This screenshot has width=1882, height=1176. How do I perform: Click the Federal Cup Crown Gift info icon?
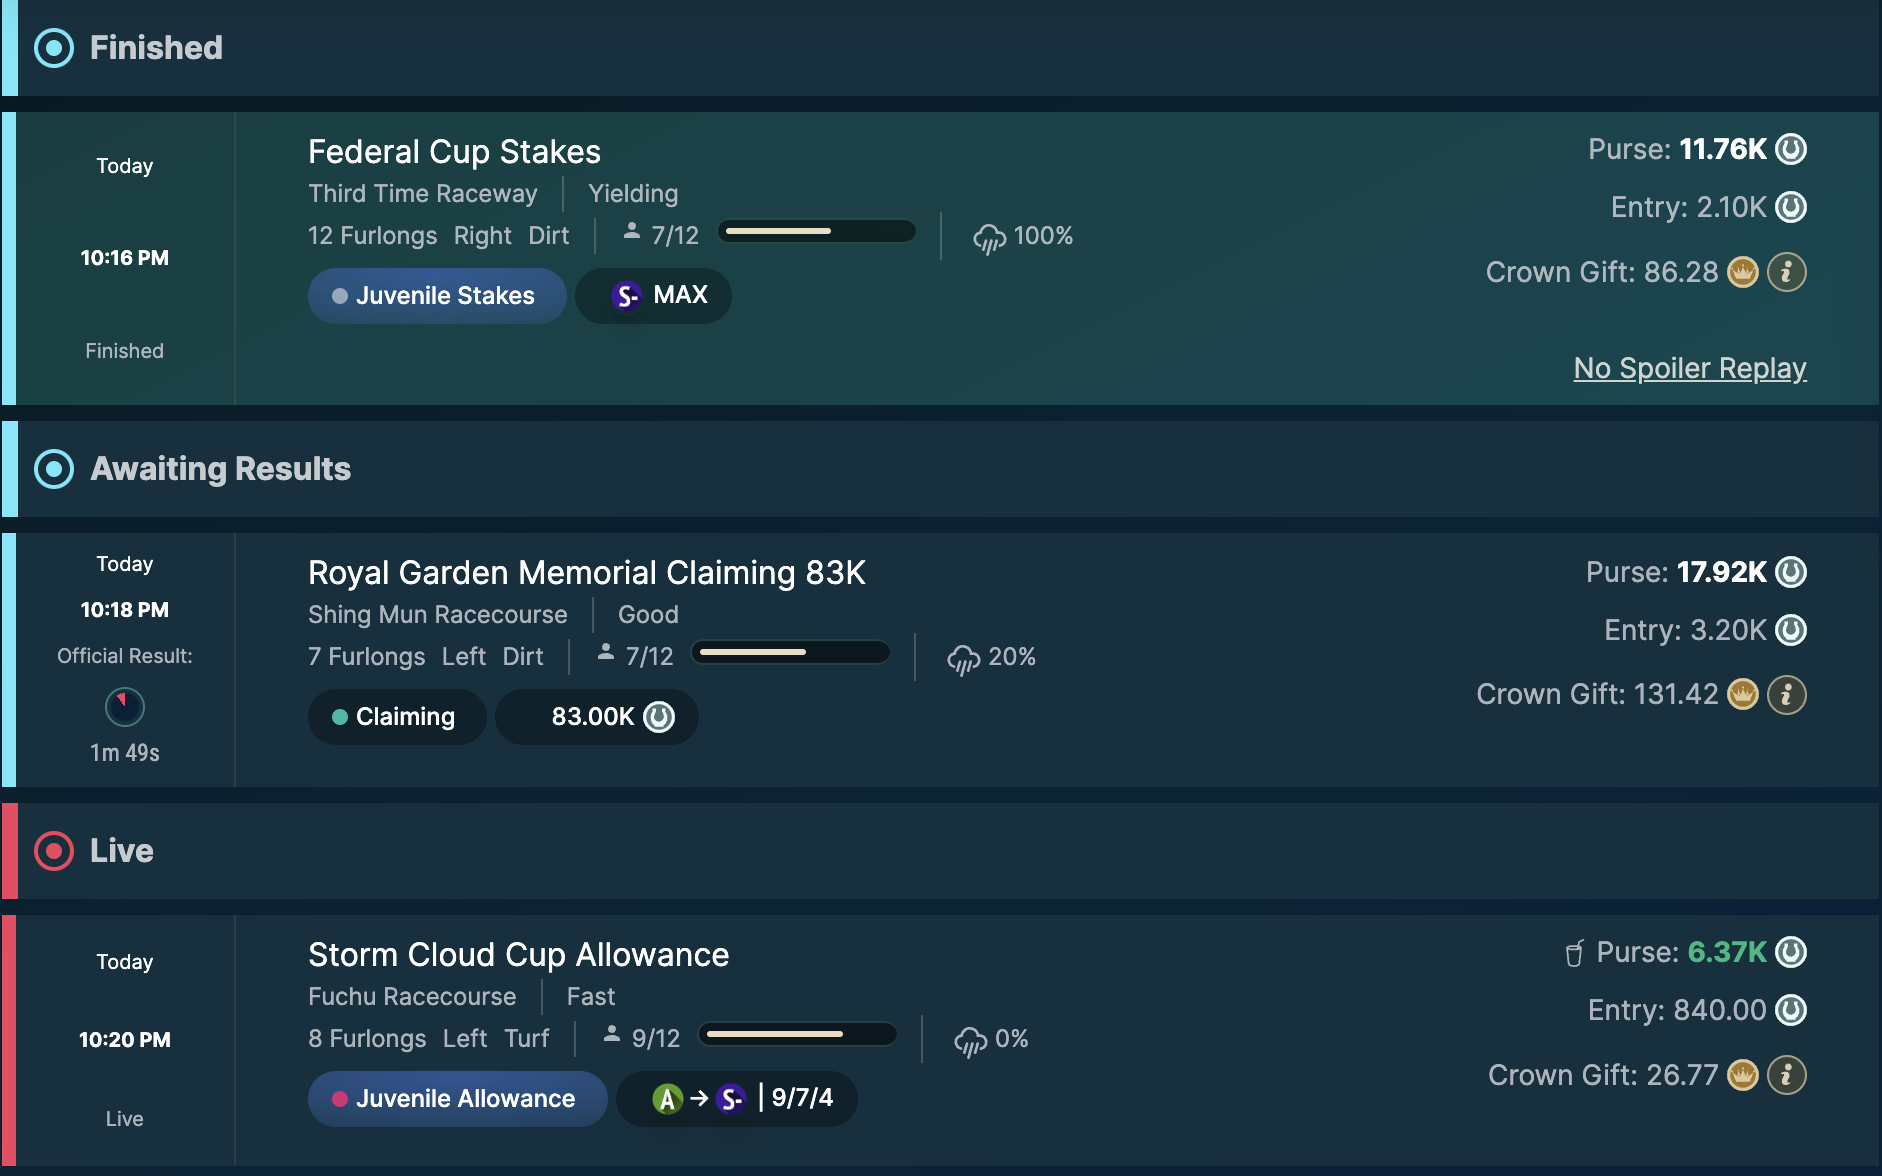click(1786, 272)
